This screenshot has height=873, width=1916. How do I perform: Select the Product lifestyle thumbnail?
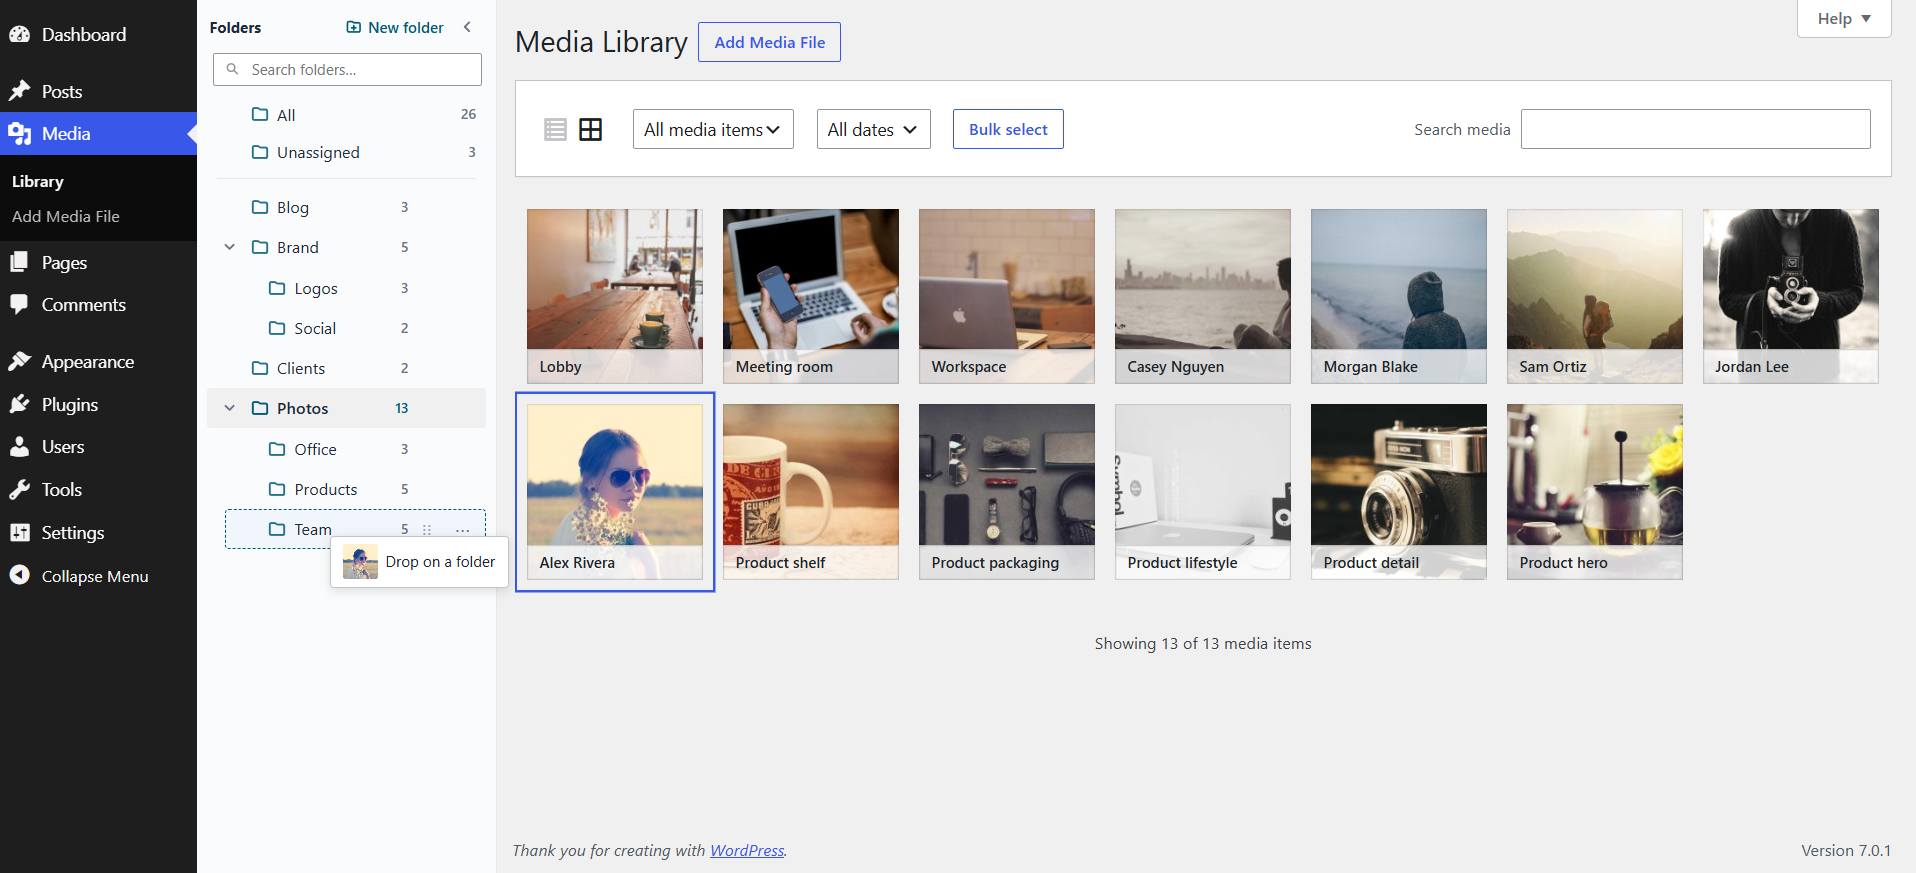coord(1203,492)
